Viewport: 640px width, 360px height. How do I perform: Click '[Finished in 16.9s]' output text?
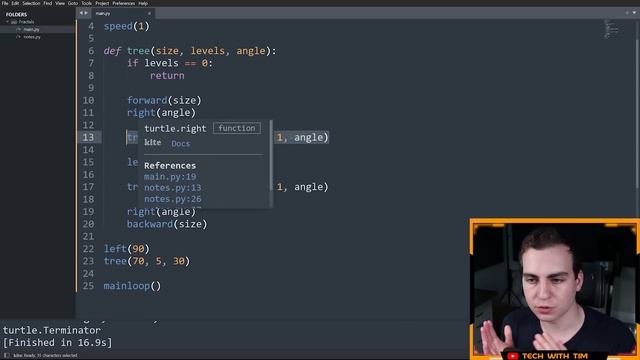(57, 342)
